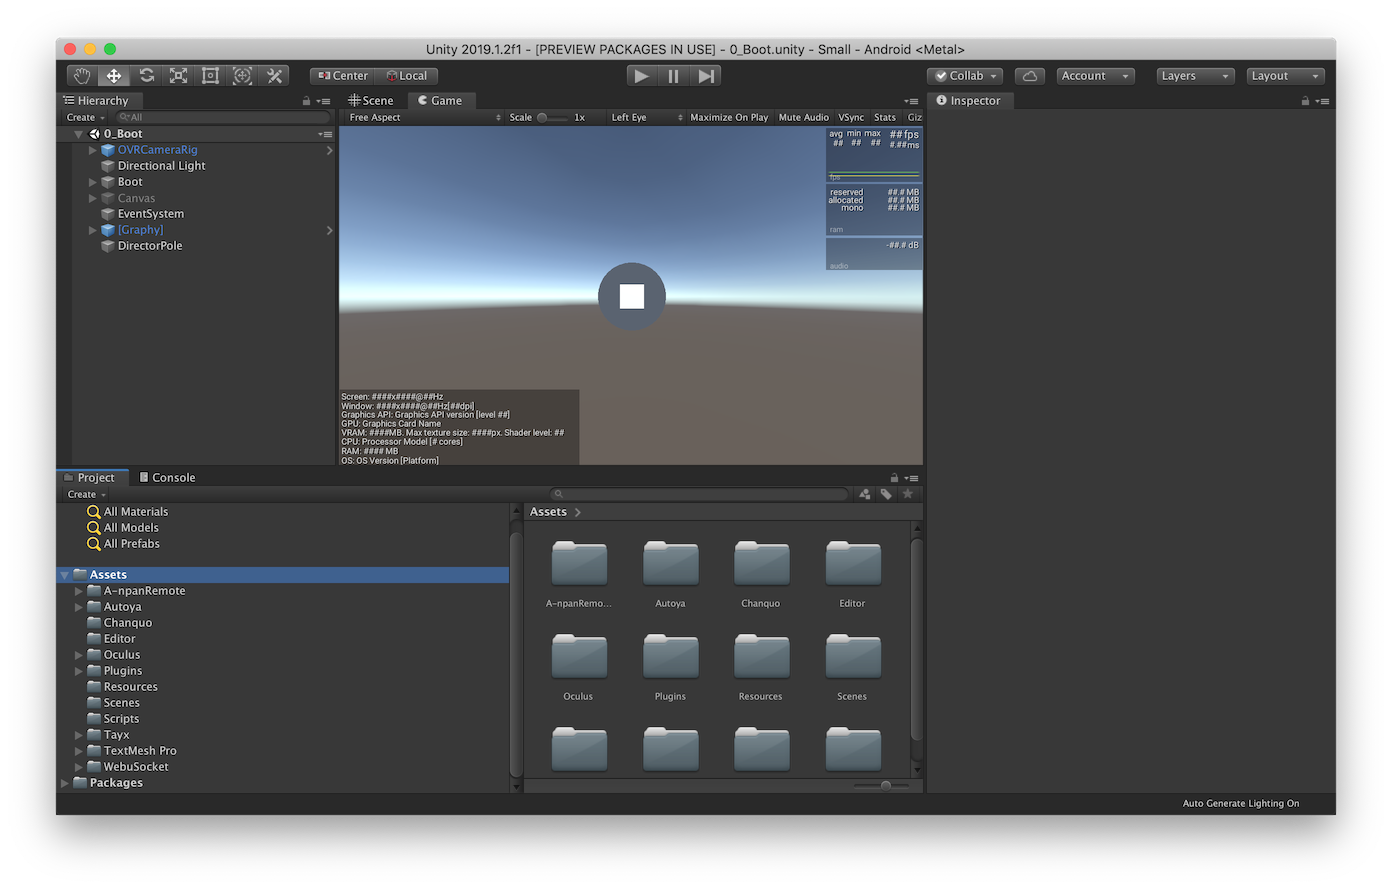Open the Left Eye dropdown
The image size is (1392, 889).
coord(647,118)
